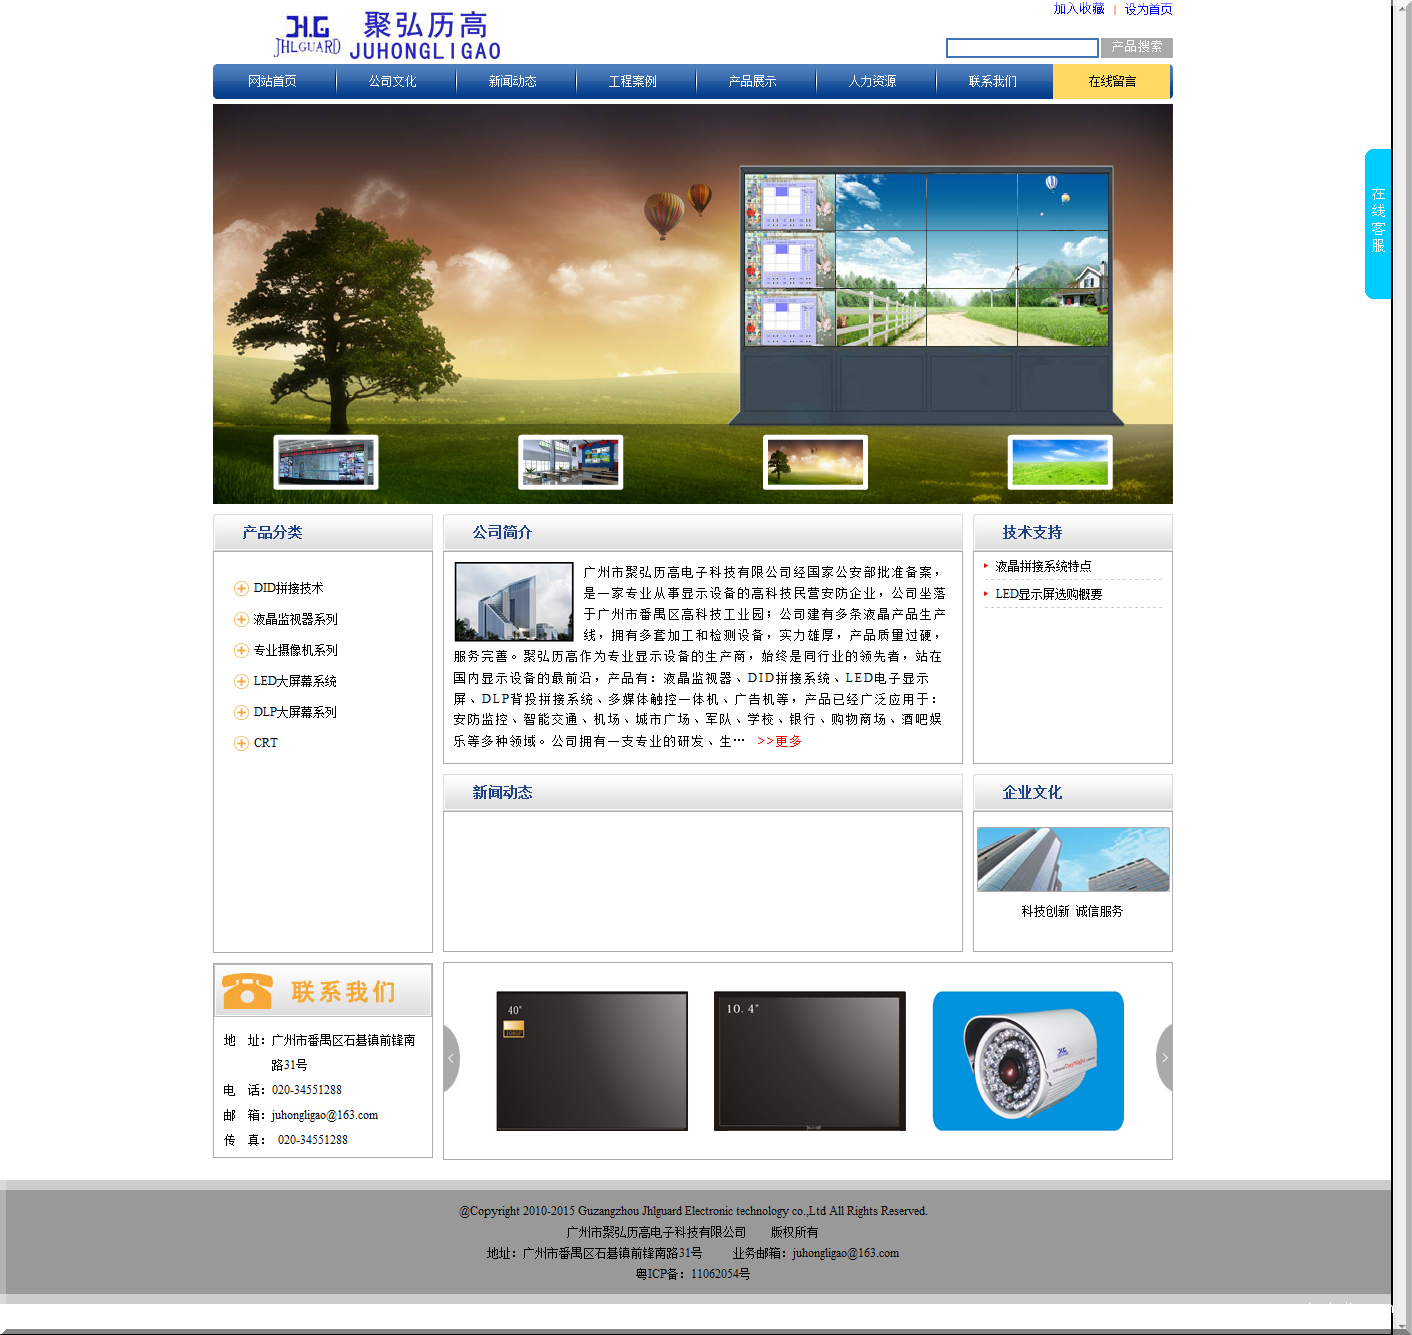Click the 产品搜索 search button
This screenshot has width=1412, height=1335.
pyautogui.click(x=1136, y=47)
